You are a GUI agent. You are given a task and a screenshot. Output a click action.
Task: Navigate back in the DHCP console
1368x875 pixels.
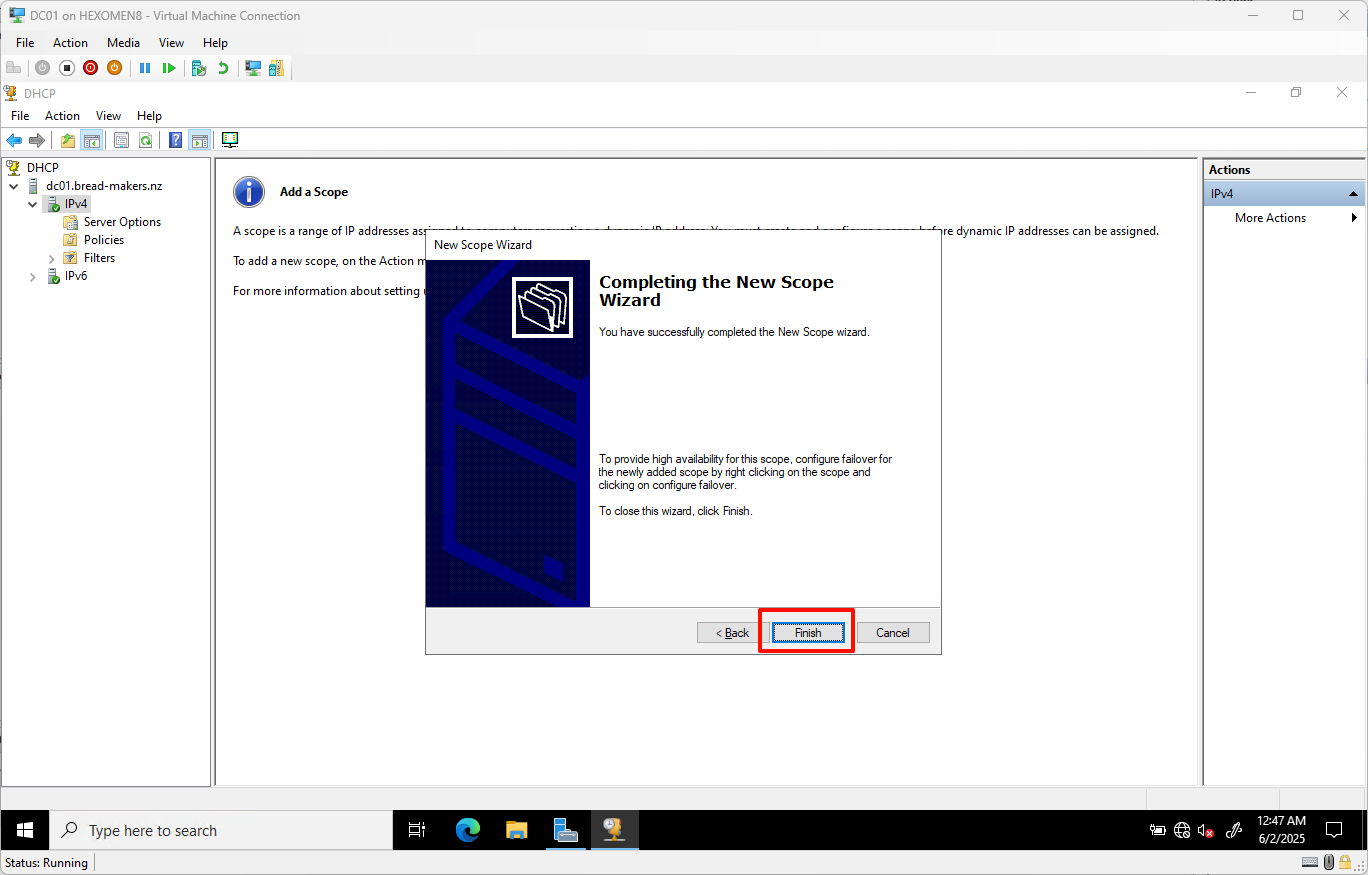click(15, 140)
